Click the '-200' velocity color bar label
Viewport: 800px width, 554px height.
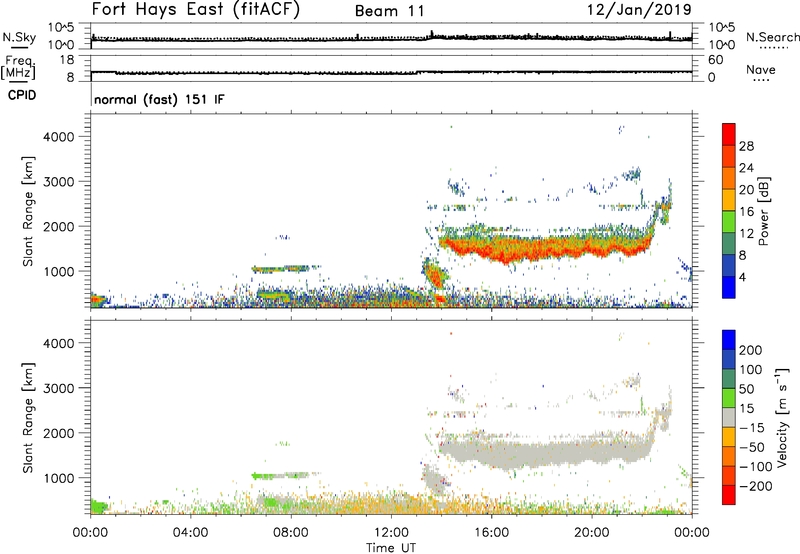pyautogui.click(x=756, y=487)
